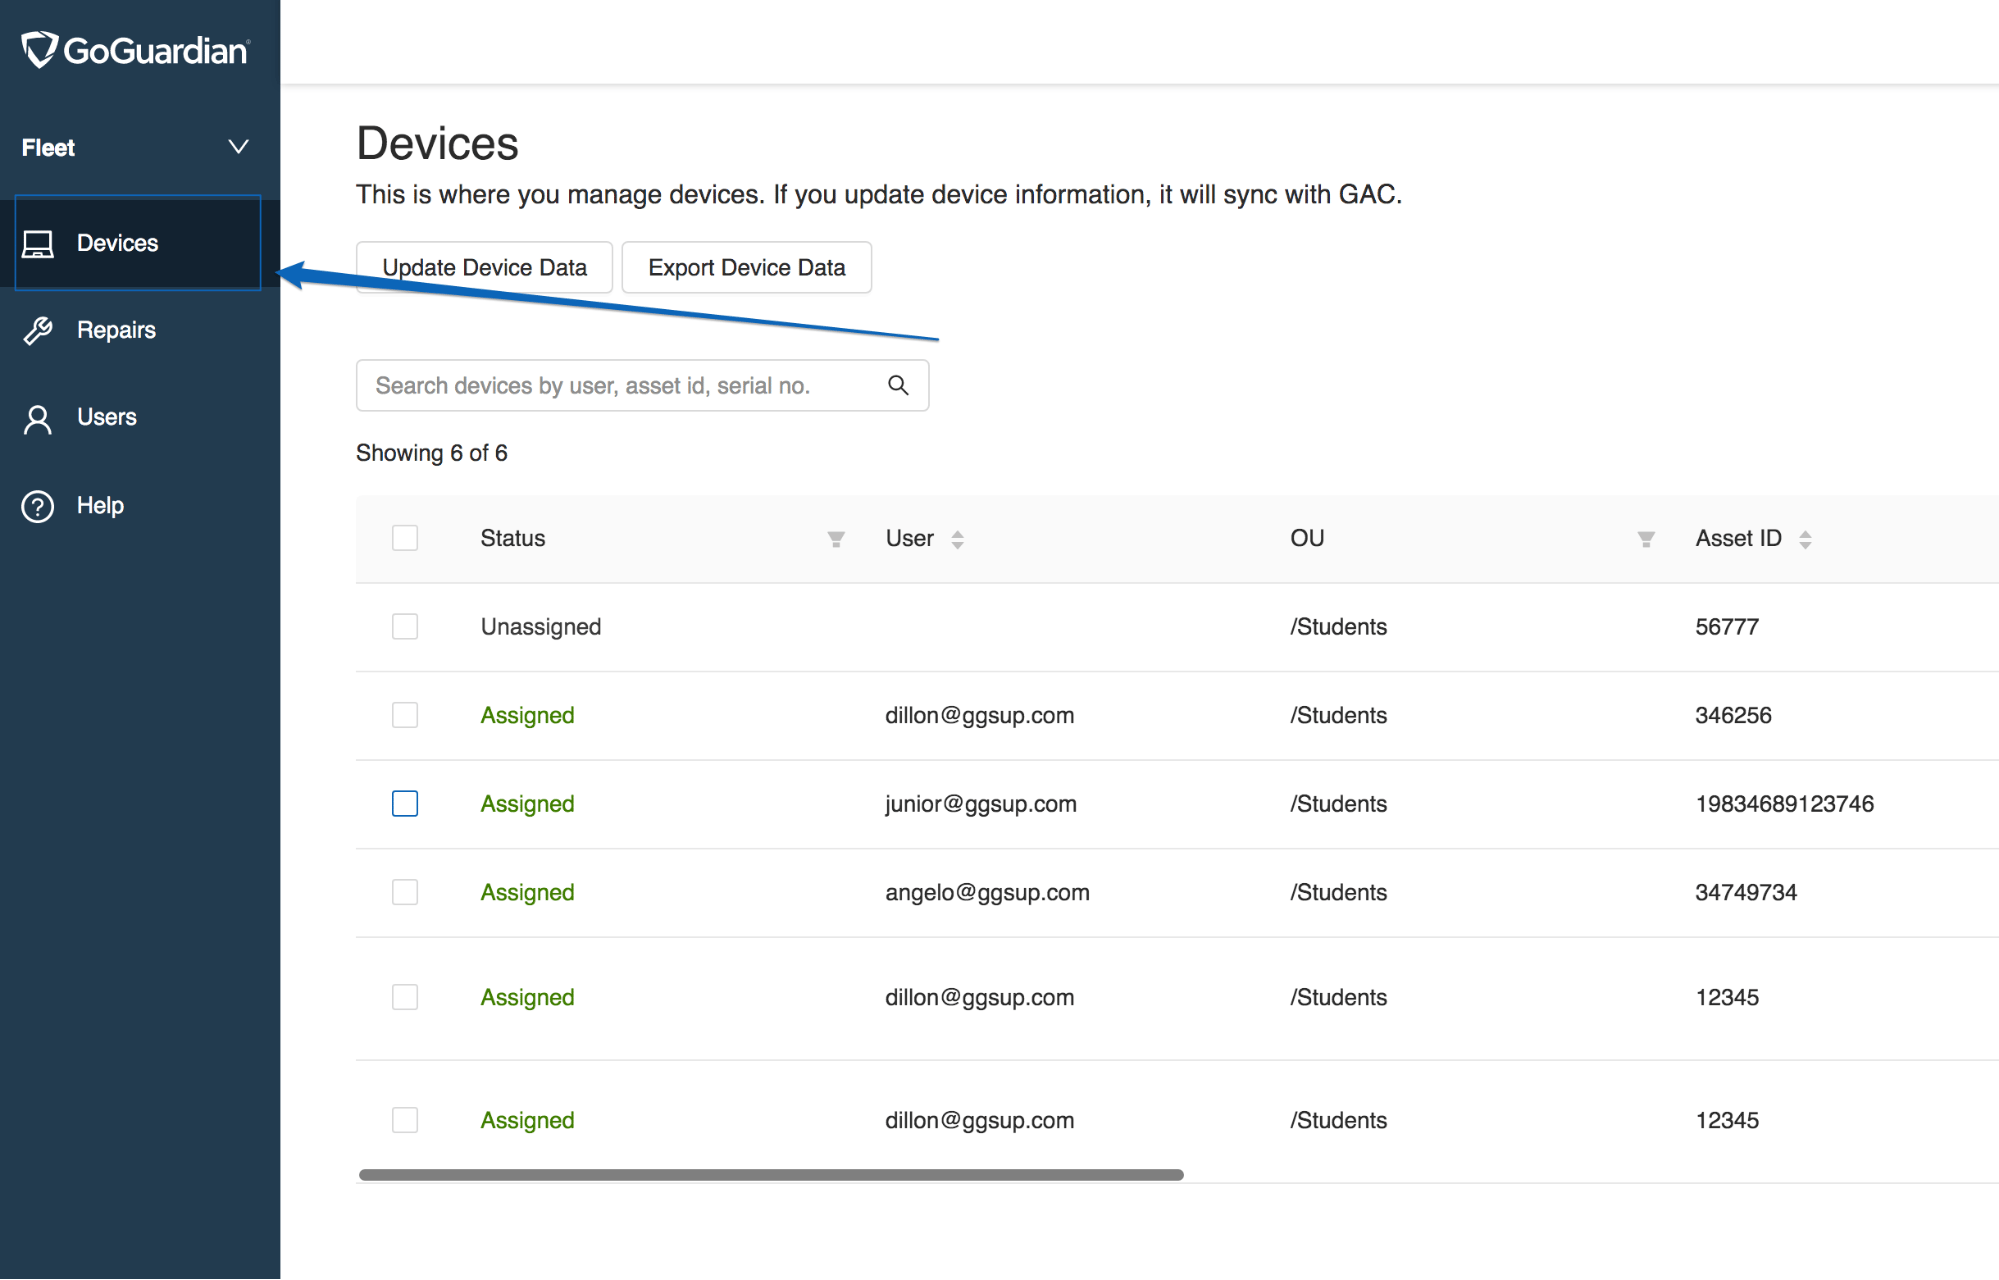This screenshot has height=1280, width=1999.
Task: Click the Assigned status in junior@ggsup.com row
Action: tap(527, 804)
